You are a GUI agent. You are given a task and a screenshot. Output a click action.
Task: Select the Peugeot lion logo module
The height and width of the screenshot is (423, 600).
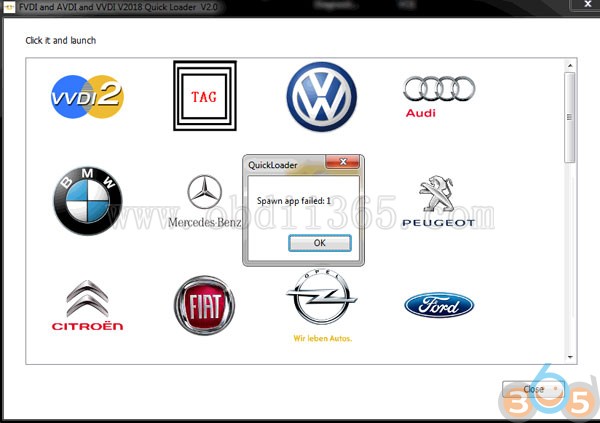439,201
